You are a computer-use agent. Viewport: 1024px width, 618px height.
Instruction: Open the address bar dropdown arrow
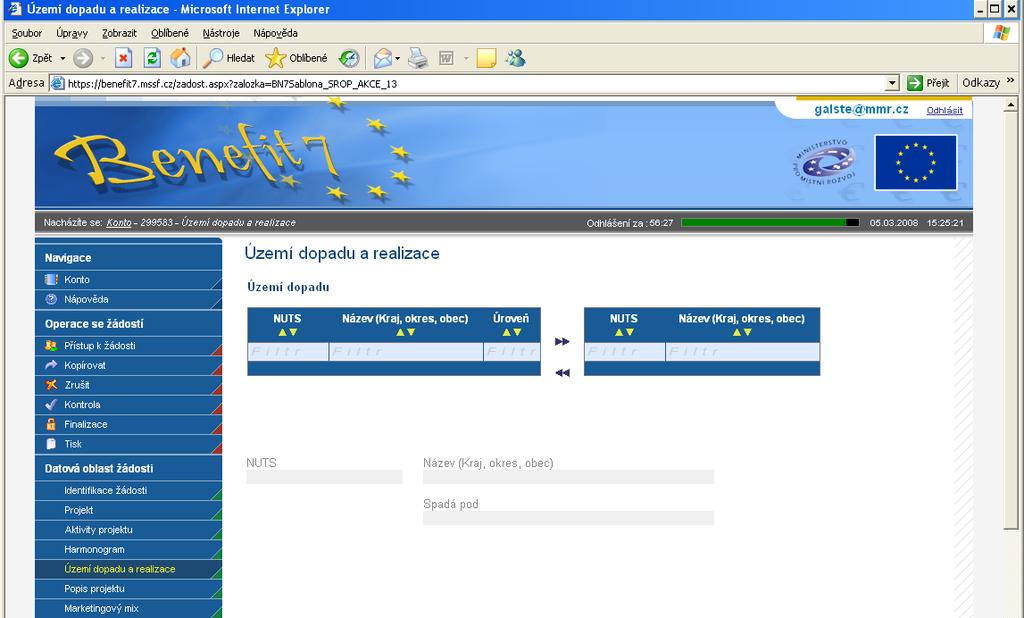tap(892, 83)
